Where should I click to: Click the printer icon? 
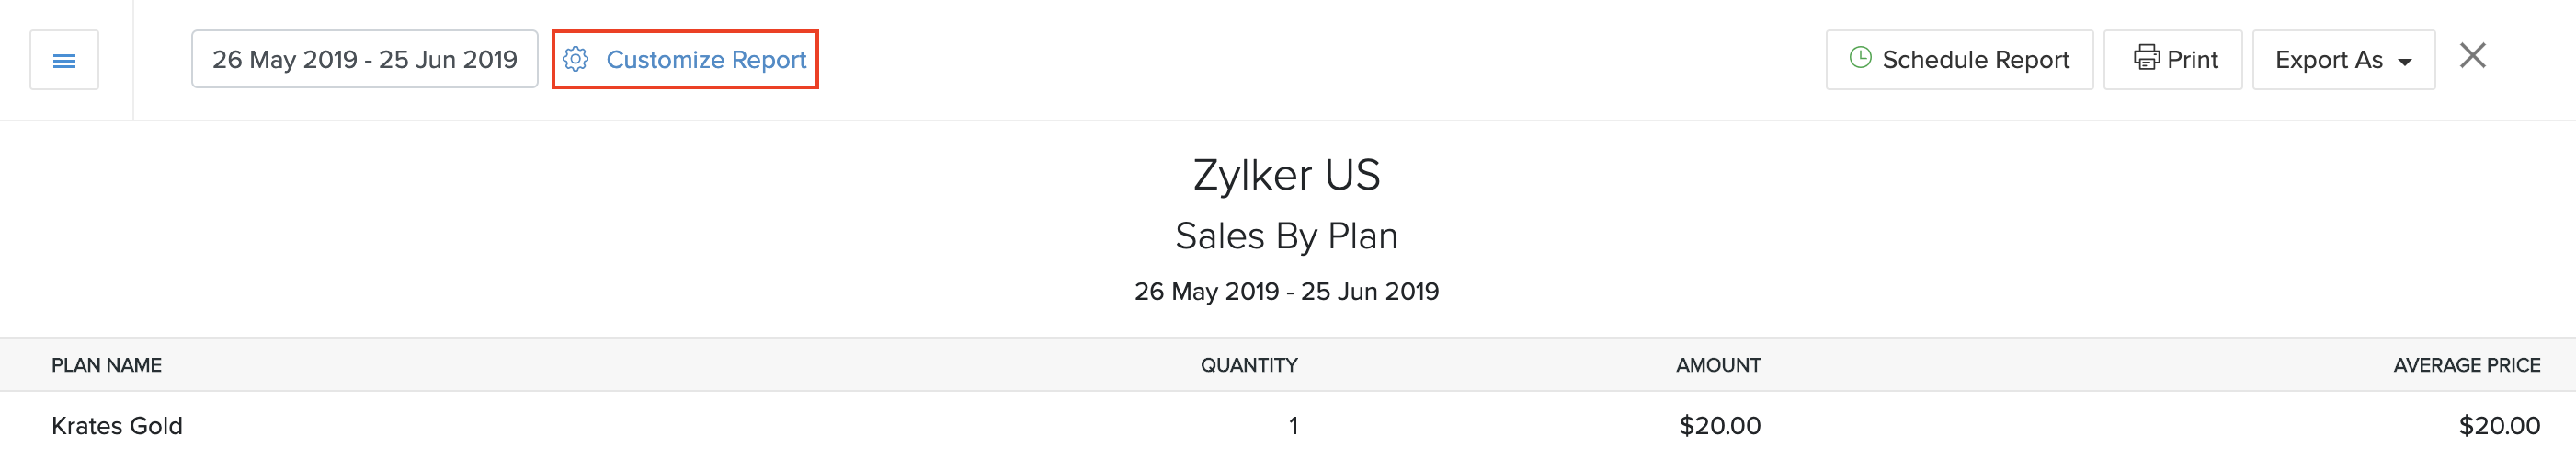point(2146,58)
